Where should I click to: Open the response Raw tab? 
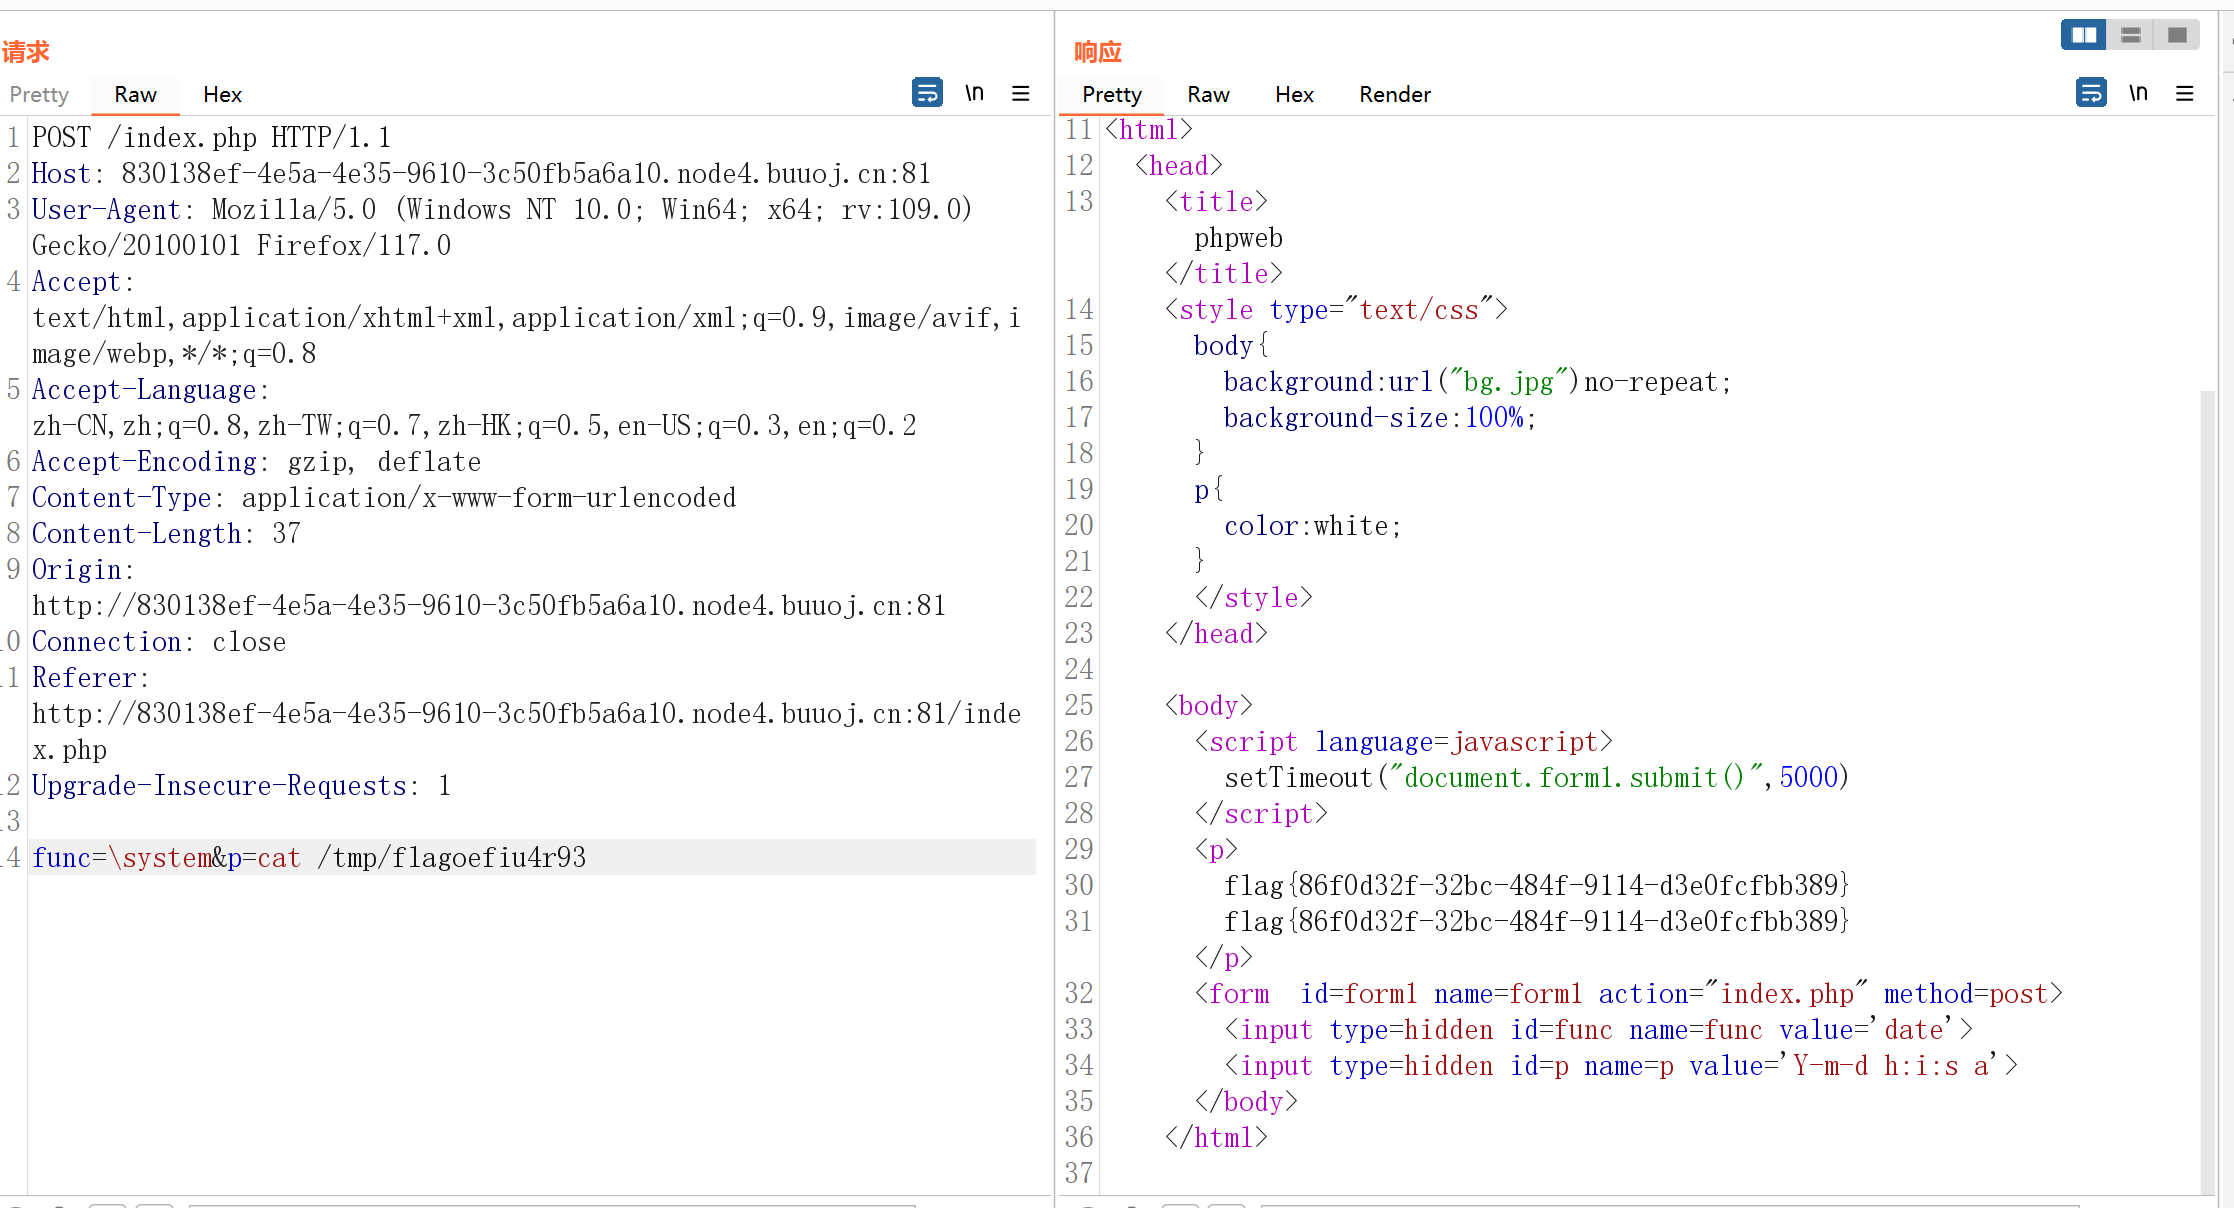1208,95
